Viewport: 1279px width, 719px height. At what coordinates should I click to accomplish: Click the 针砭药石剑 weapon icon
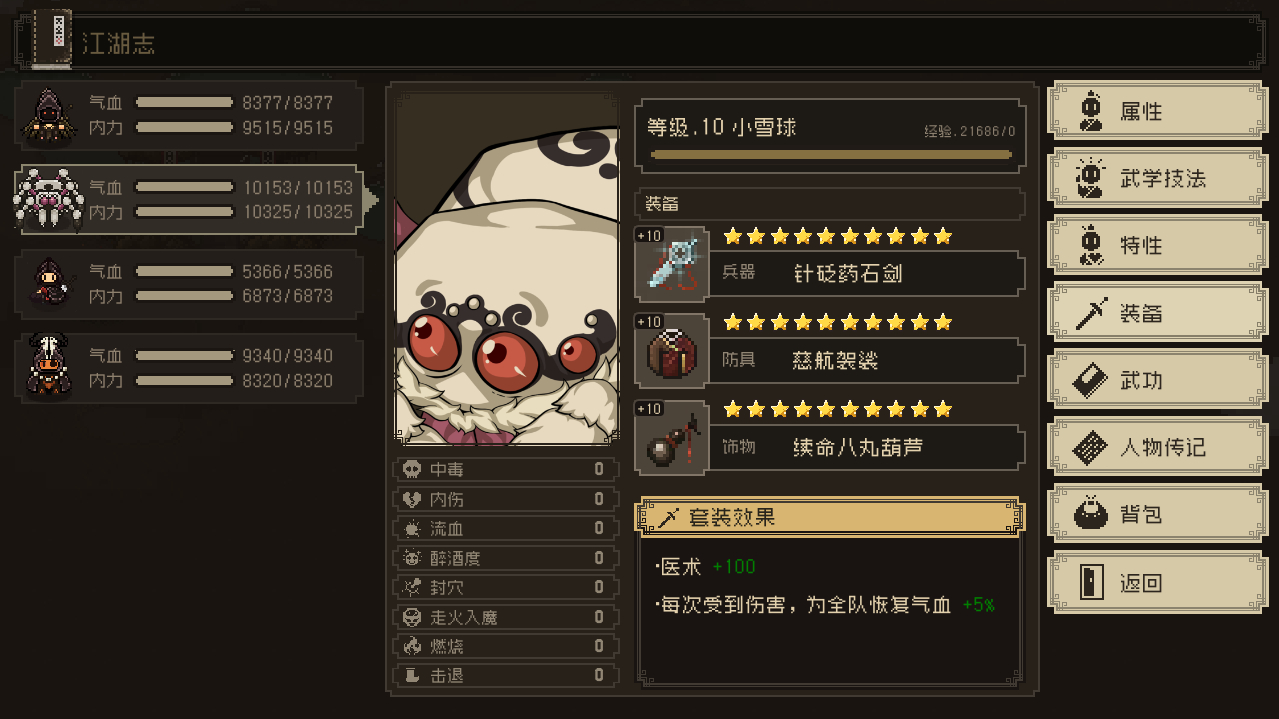pyautogui.click(x=672, y=265)
